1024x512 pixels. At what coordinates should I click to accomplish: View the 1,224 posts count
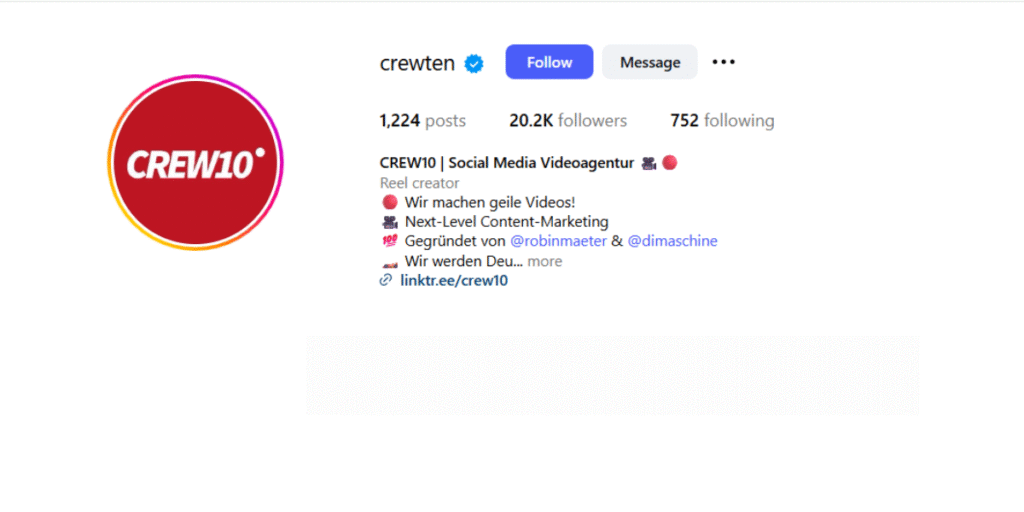click(x=423, y=121)
